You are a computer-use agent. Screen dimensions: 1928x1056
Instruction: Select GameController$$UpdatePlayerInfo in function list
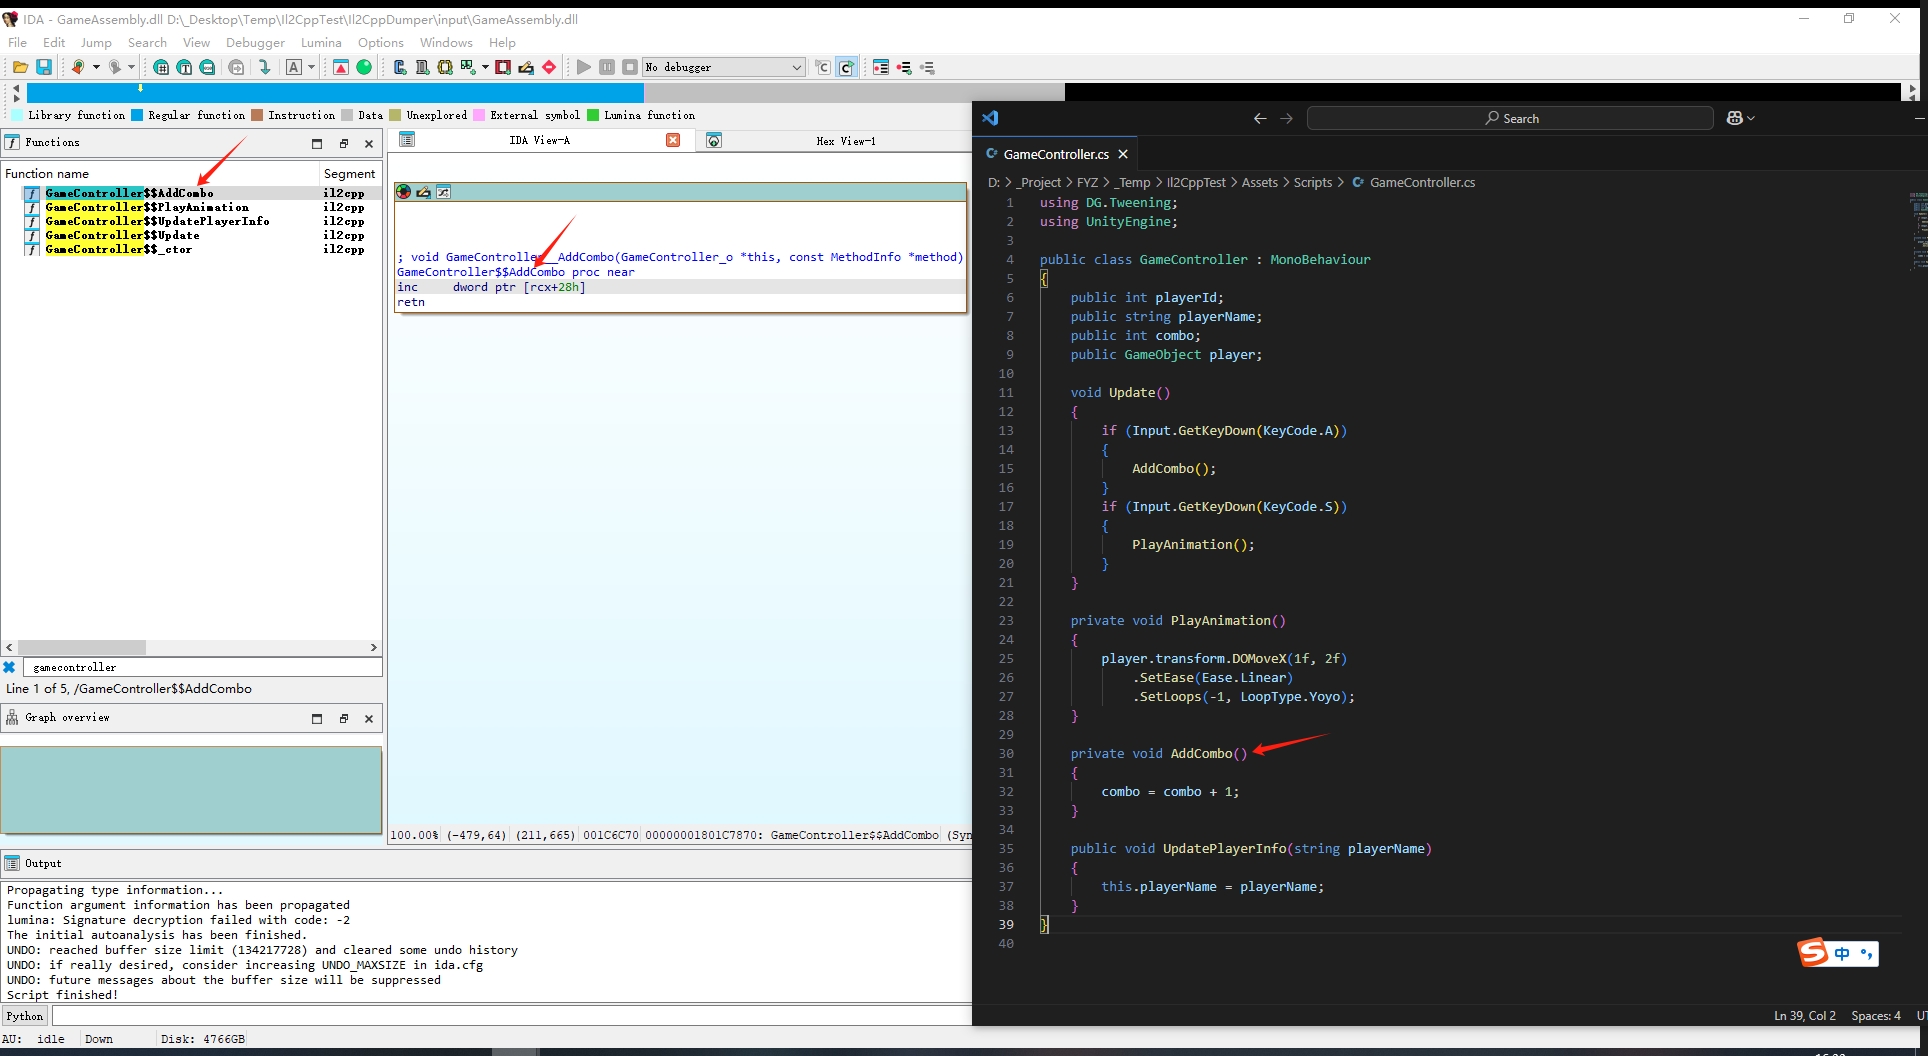157,221
